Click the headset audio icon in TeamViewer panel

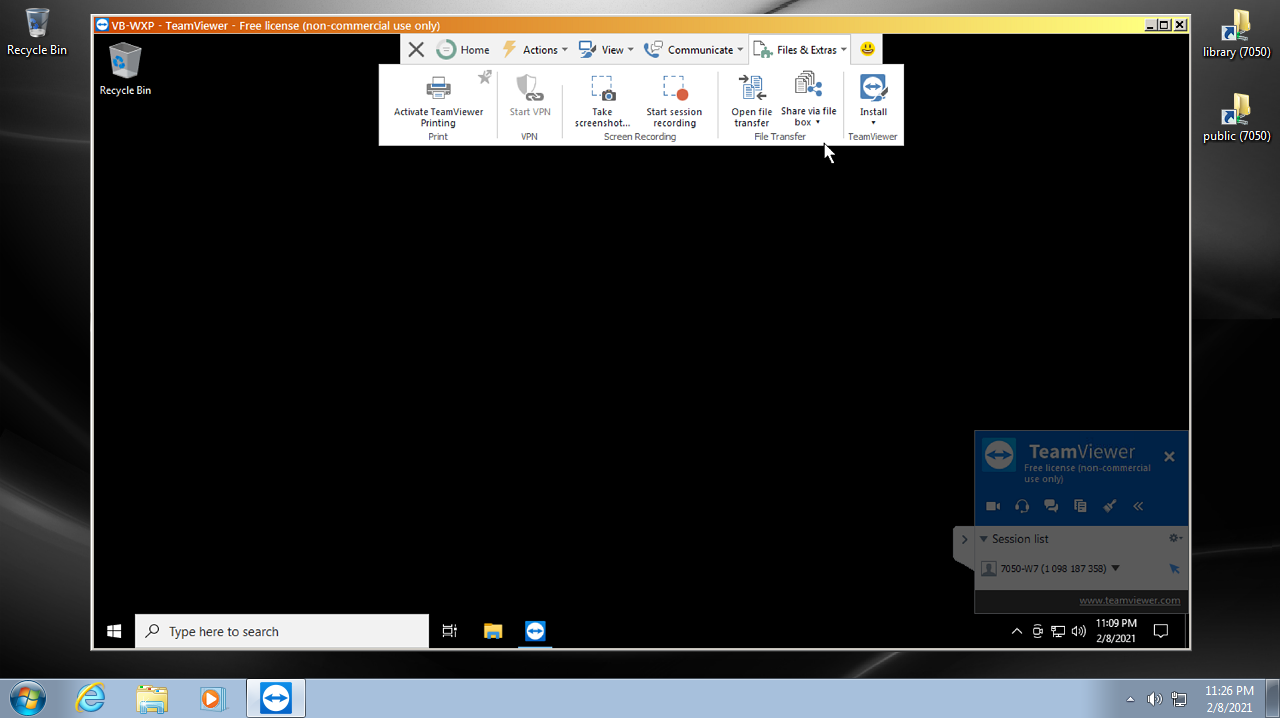coord(1022,506)
